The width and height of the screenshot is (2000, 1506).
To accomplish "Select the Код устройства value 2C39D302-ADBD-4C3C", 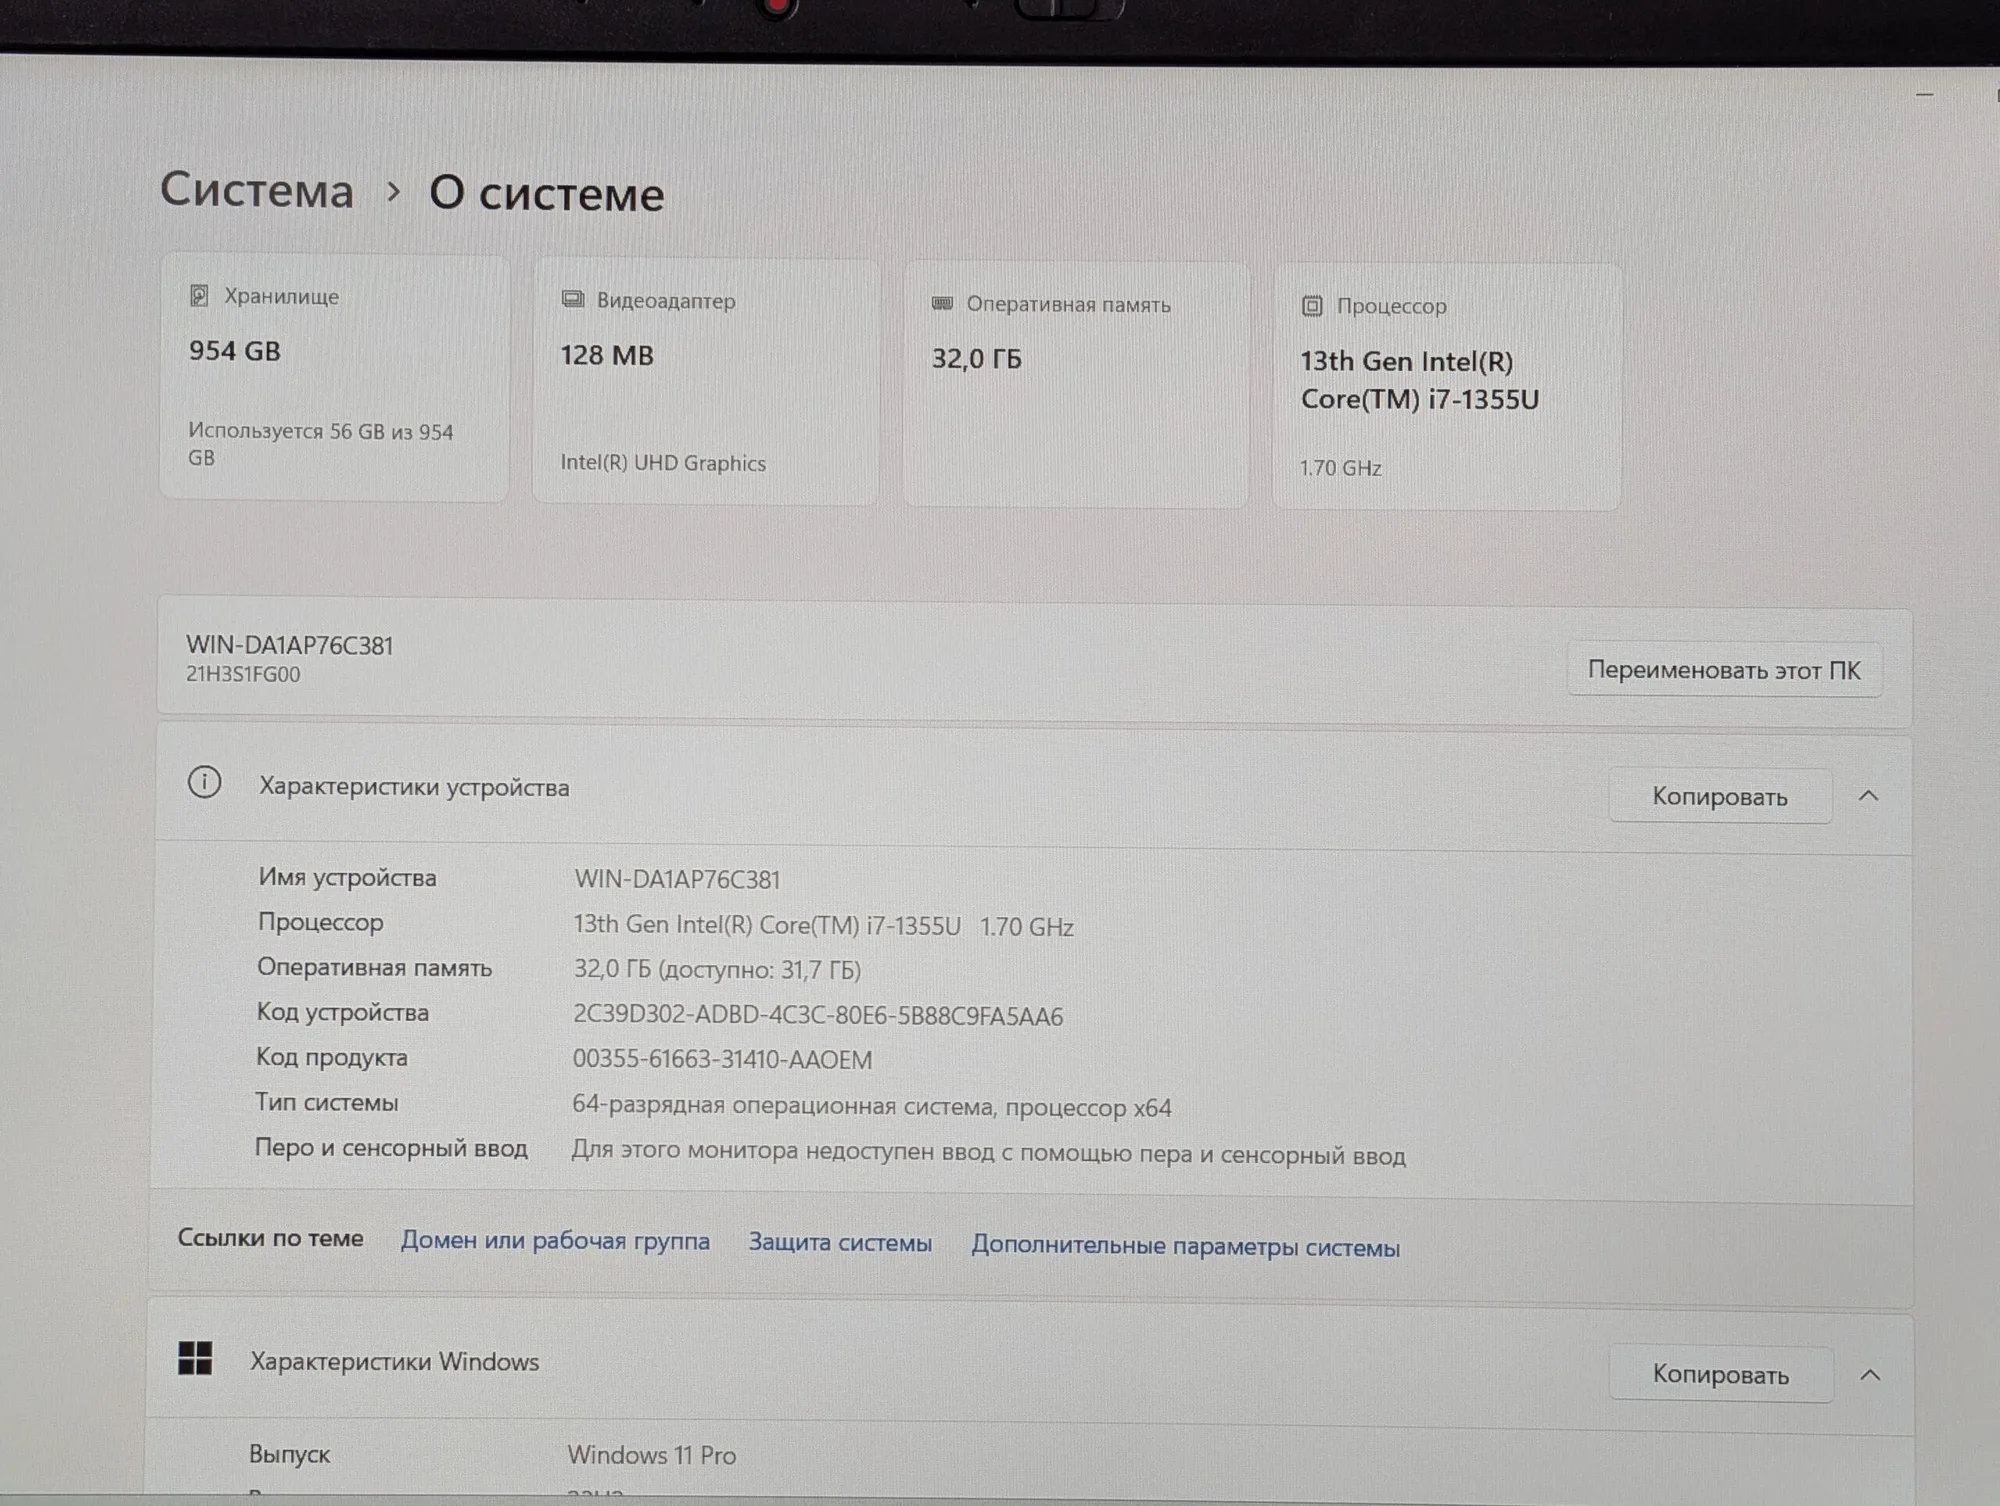I will [818, 1015].
